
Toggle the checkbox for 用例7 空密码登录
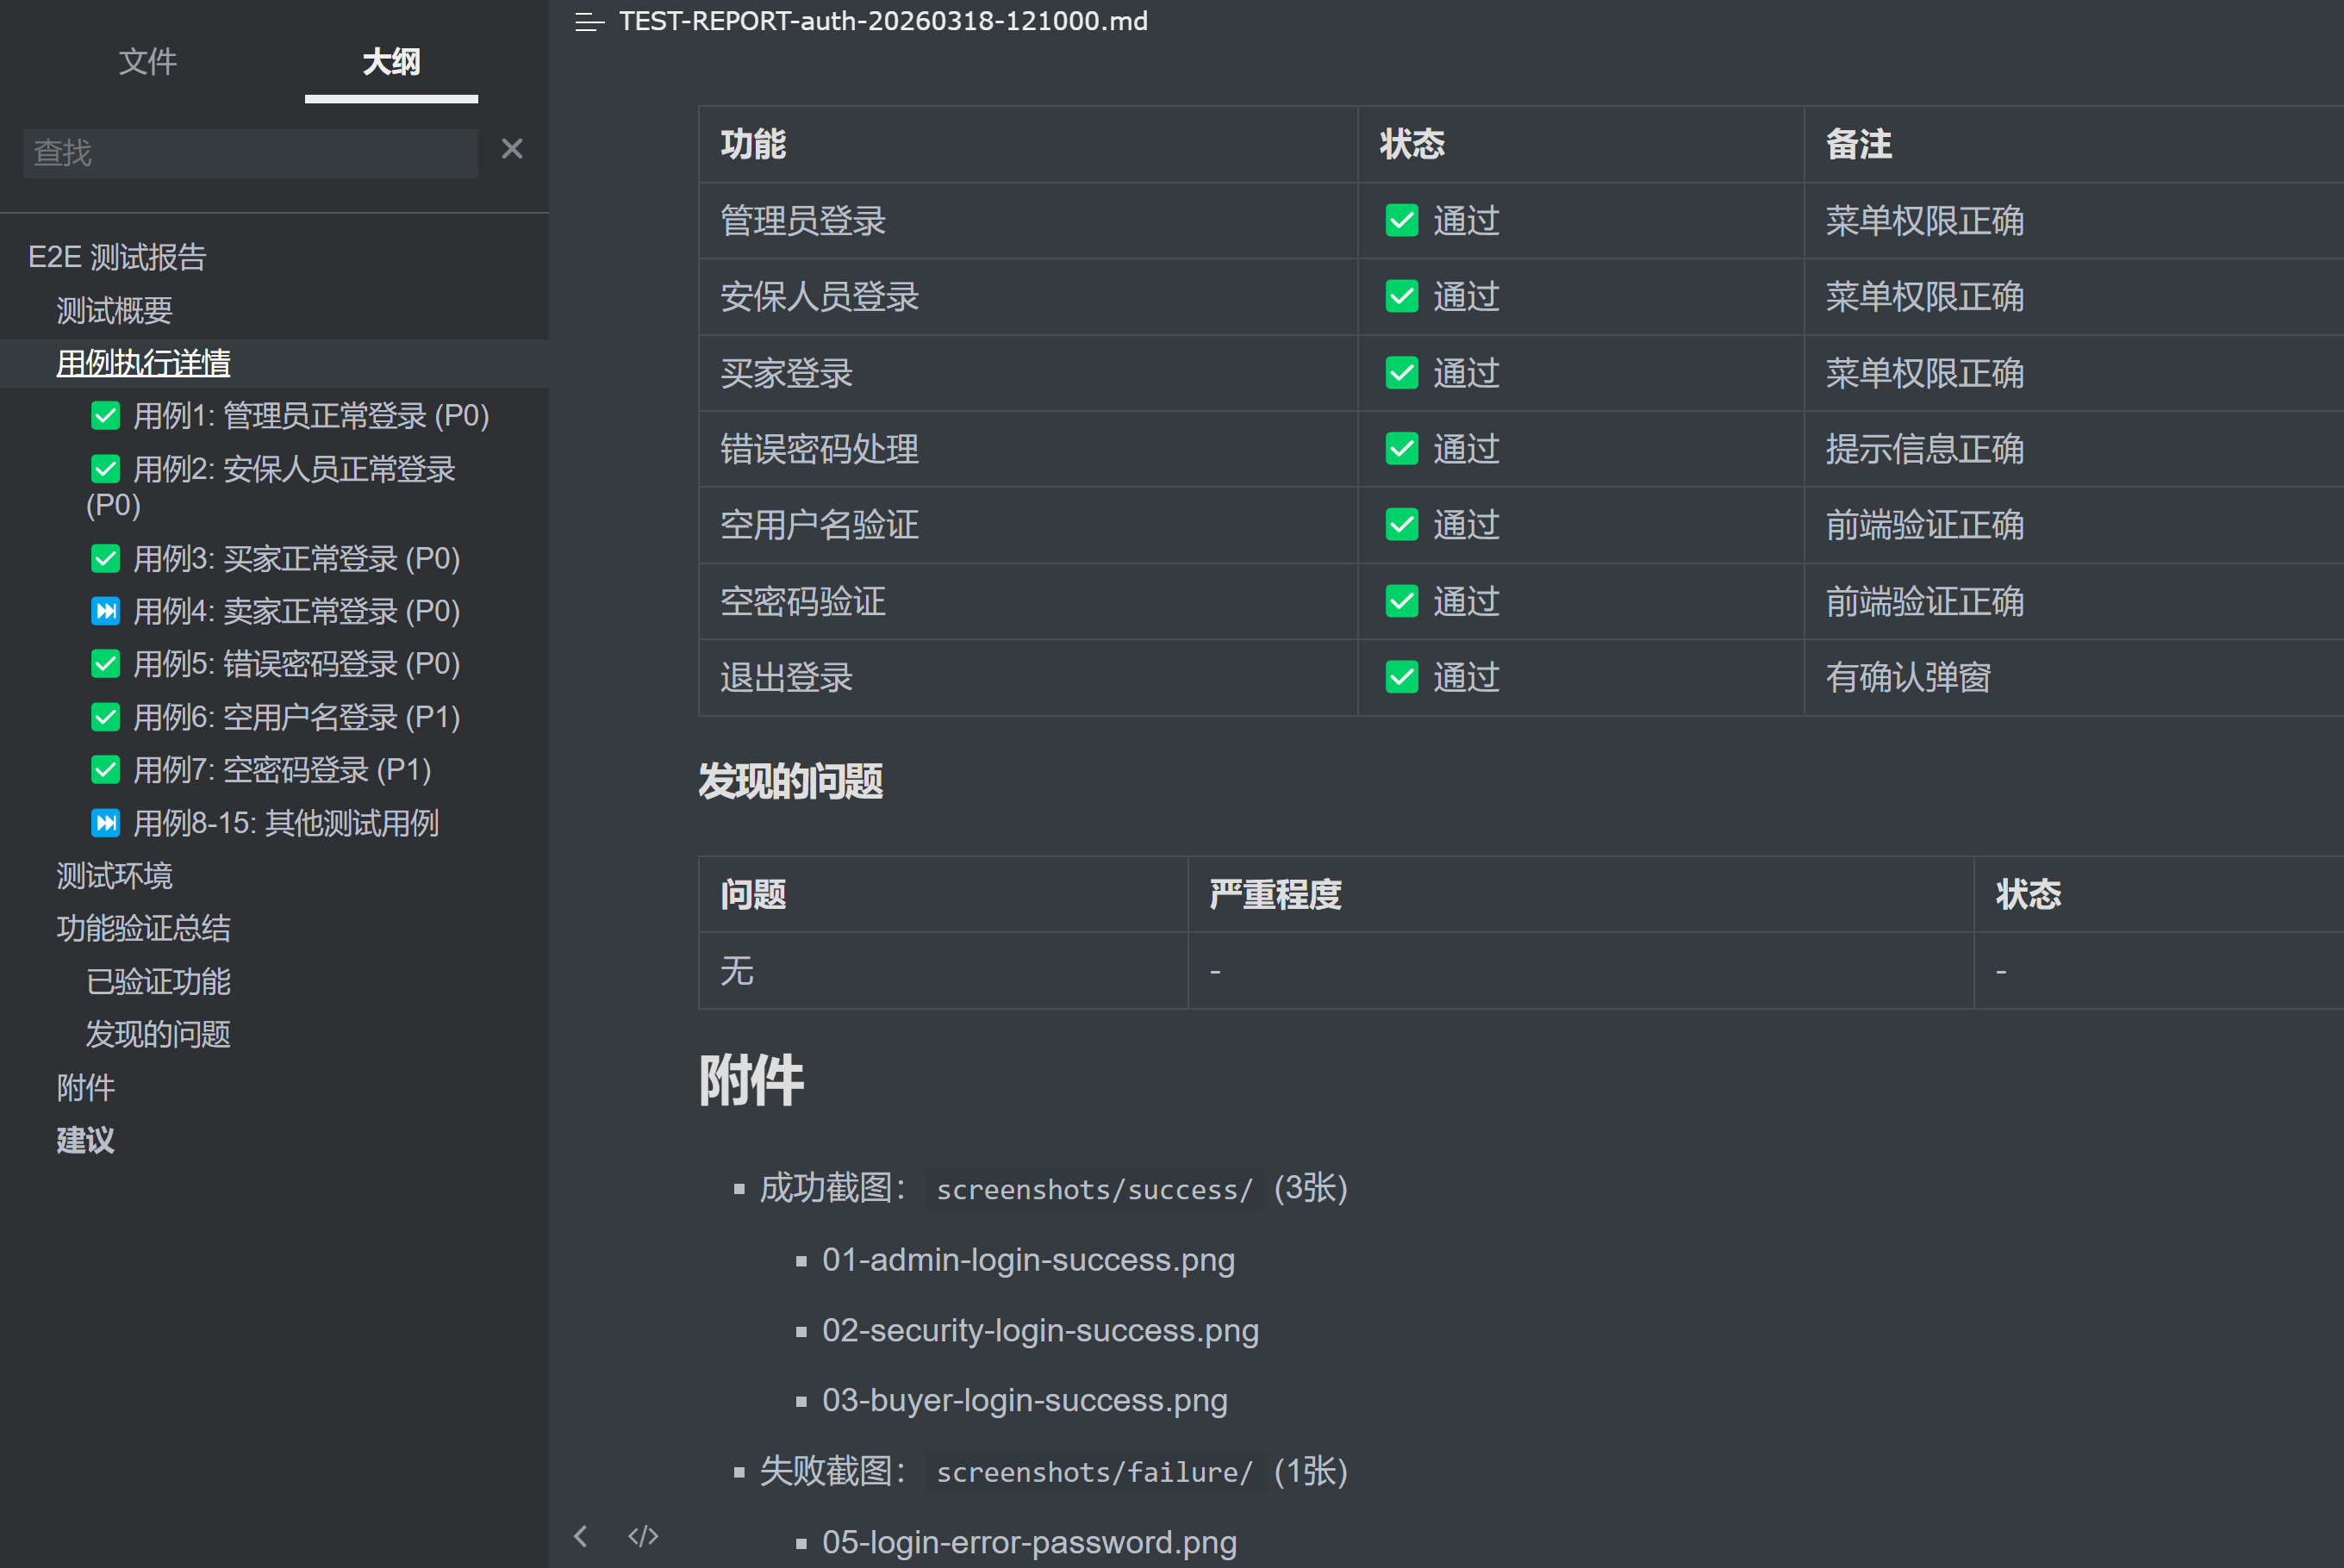click(x=105, y=769)
